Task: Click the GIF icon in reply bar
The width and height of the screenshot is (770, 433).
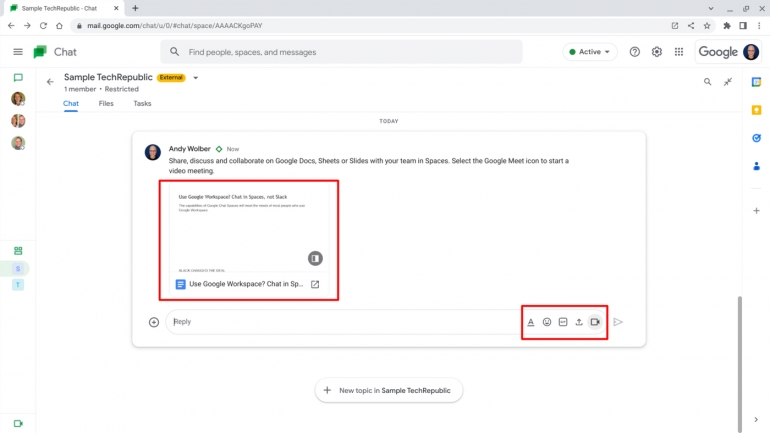Action: [563, 322]
